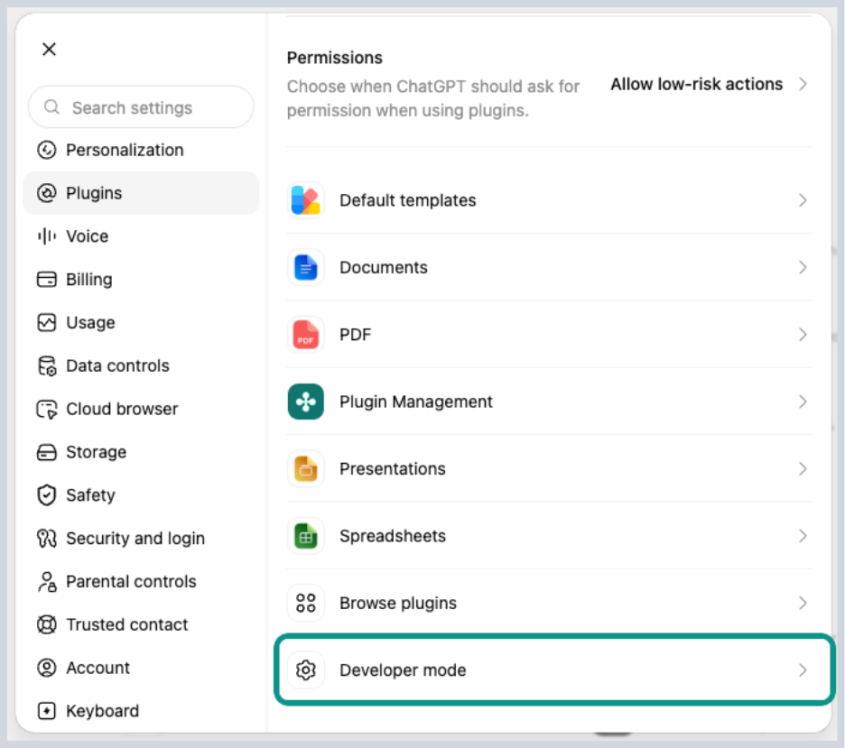This screenshot has width=845, height=748.
Task: Click the blue Documents icon
Action: coord(306,267)
